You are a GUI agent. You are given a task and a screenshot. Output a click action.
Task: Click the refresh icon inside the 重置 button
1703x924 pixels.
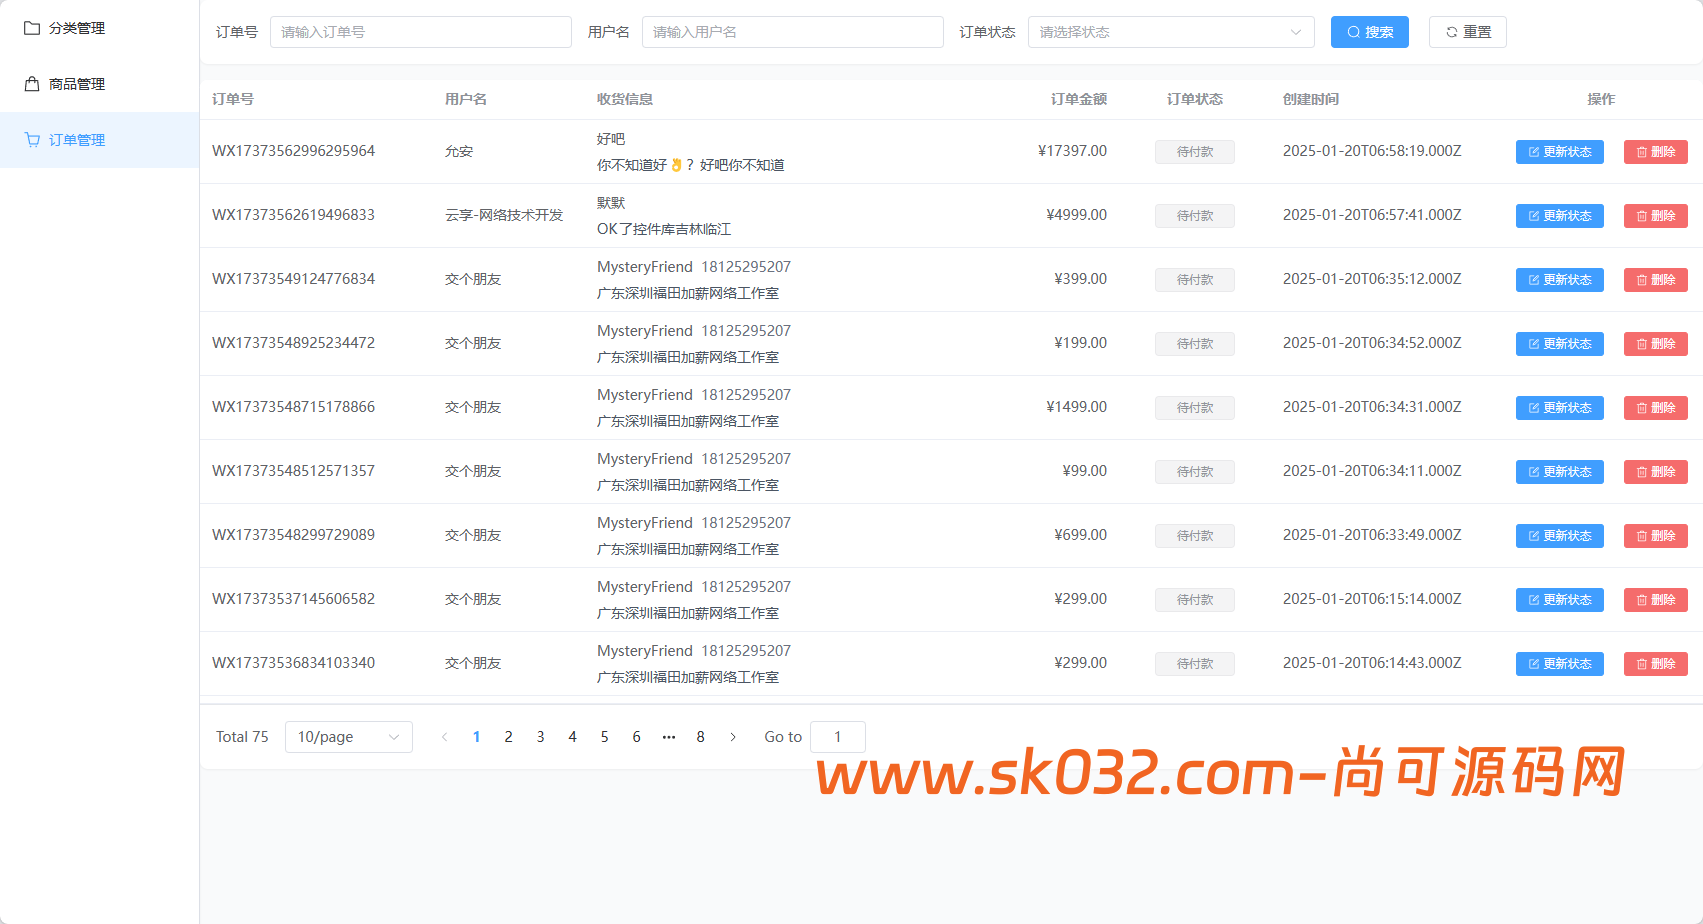pyautogui.click(x=1451, y=31)
